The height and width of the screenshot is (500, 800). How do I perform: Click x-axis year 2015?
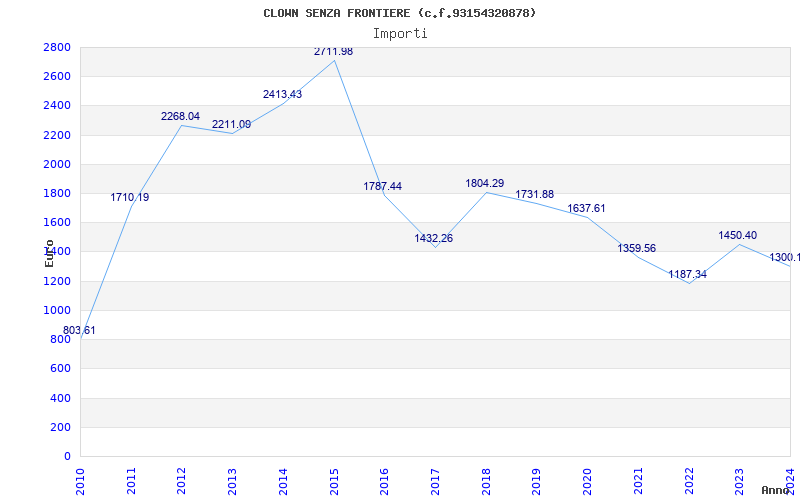[334, 482]
